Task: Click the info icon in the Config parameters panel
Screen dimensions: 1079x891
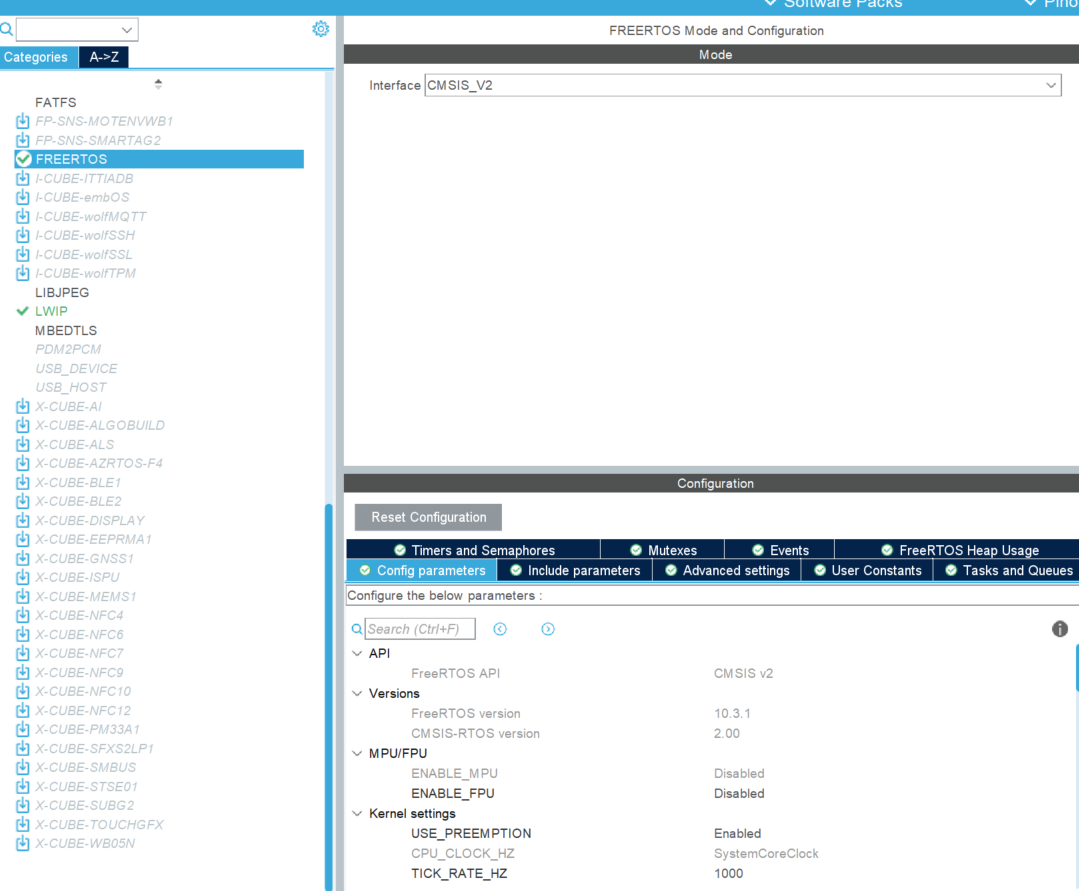Action: tap(1060, 629)
